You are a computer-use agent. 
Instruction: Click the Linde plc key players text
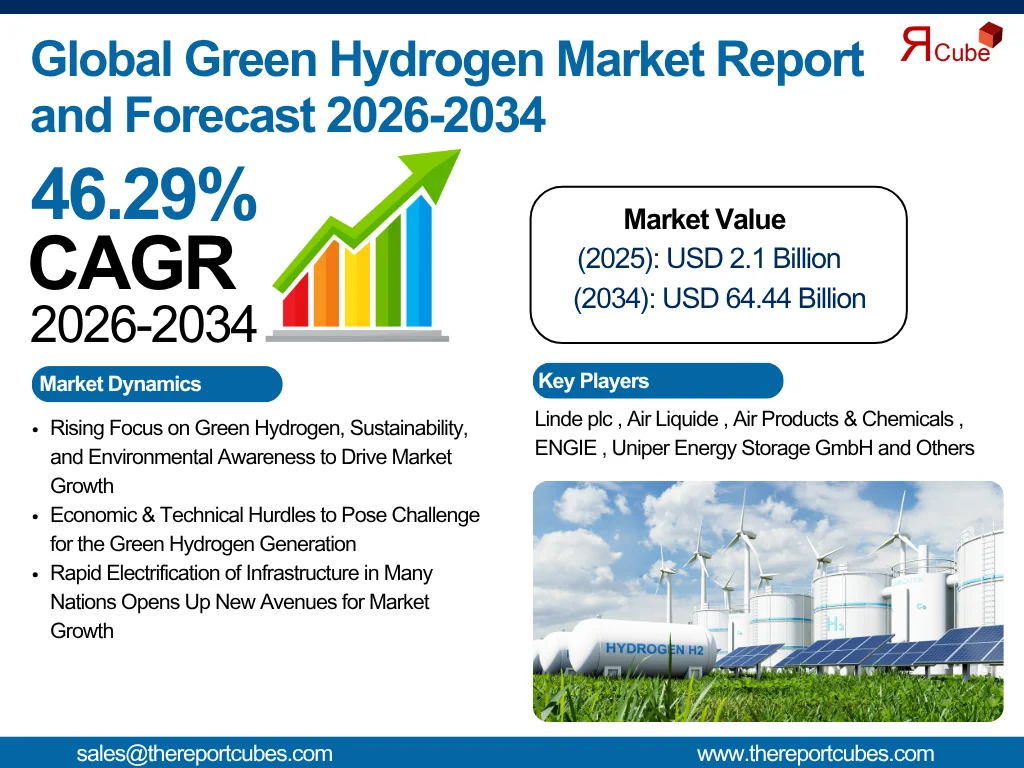tap(574, 419)
